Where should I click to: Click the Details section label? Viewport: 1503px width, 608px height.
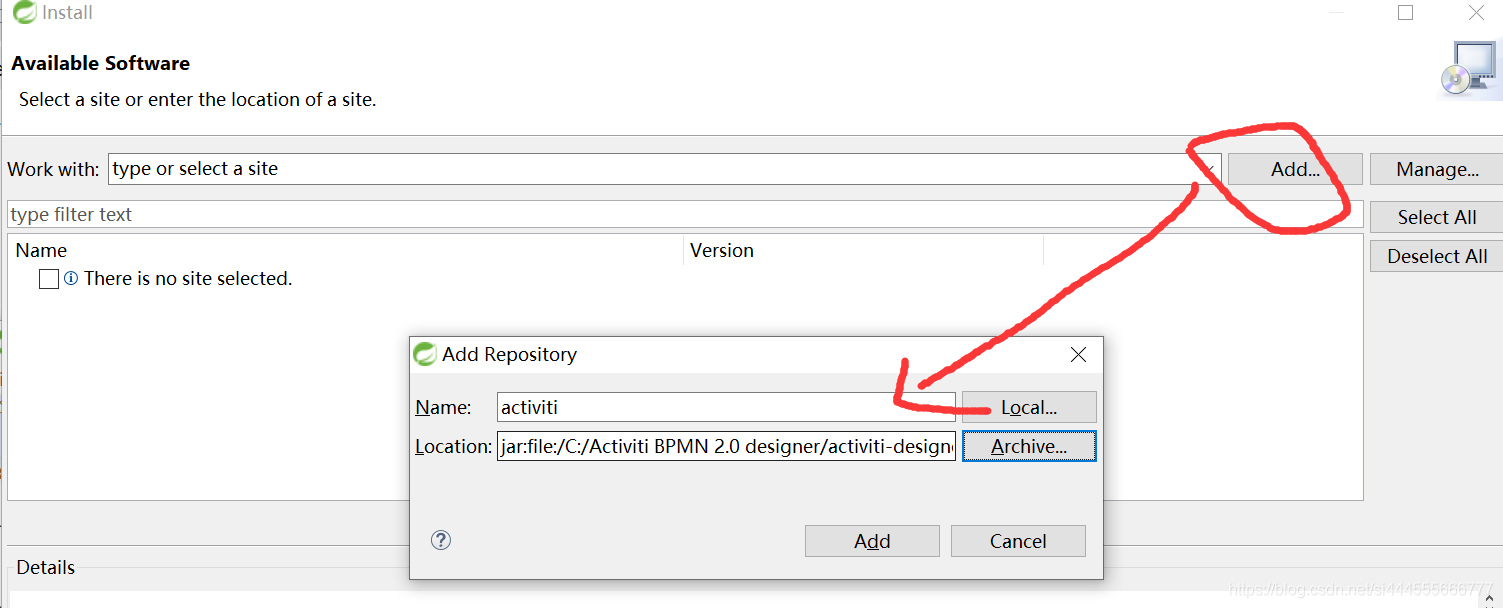[46, 567]
